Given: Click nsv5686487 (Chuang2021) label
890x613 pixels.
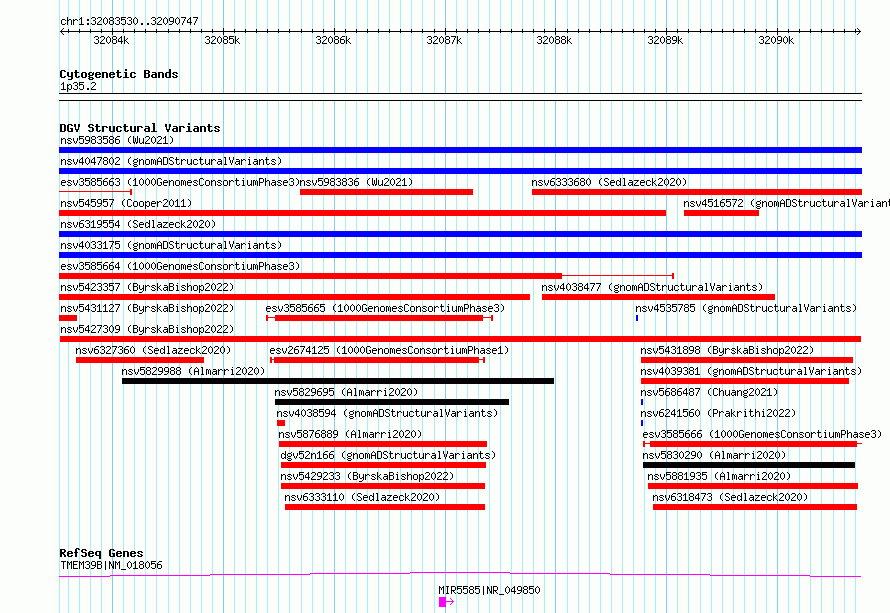Looking at the screenshot, I should [709, 392].
